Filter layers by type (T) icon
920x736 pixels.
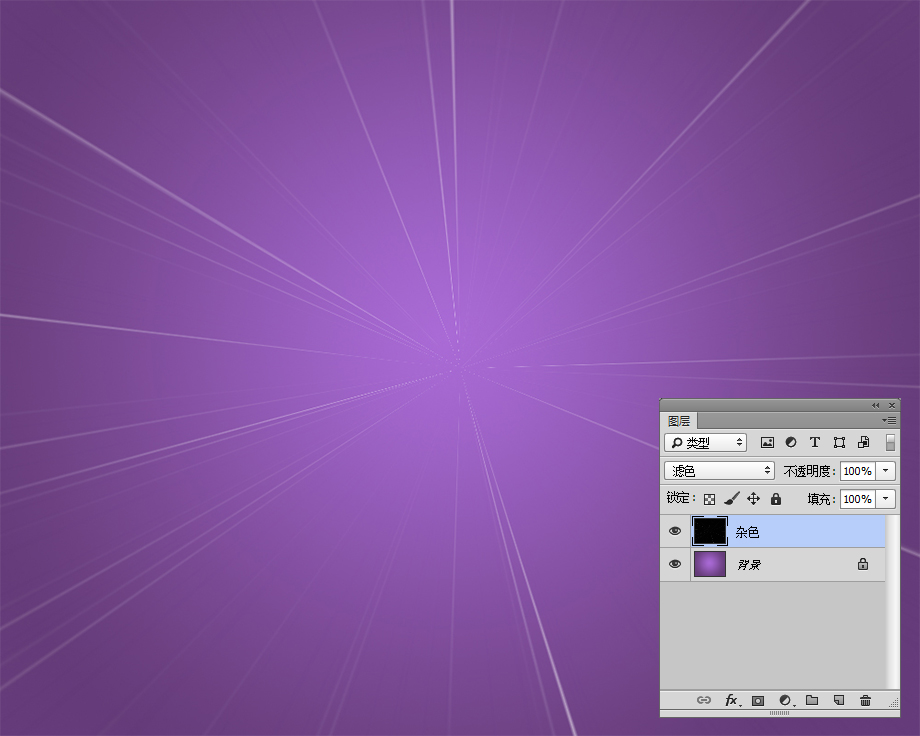click(815, 443)
